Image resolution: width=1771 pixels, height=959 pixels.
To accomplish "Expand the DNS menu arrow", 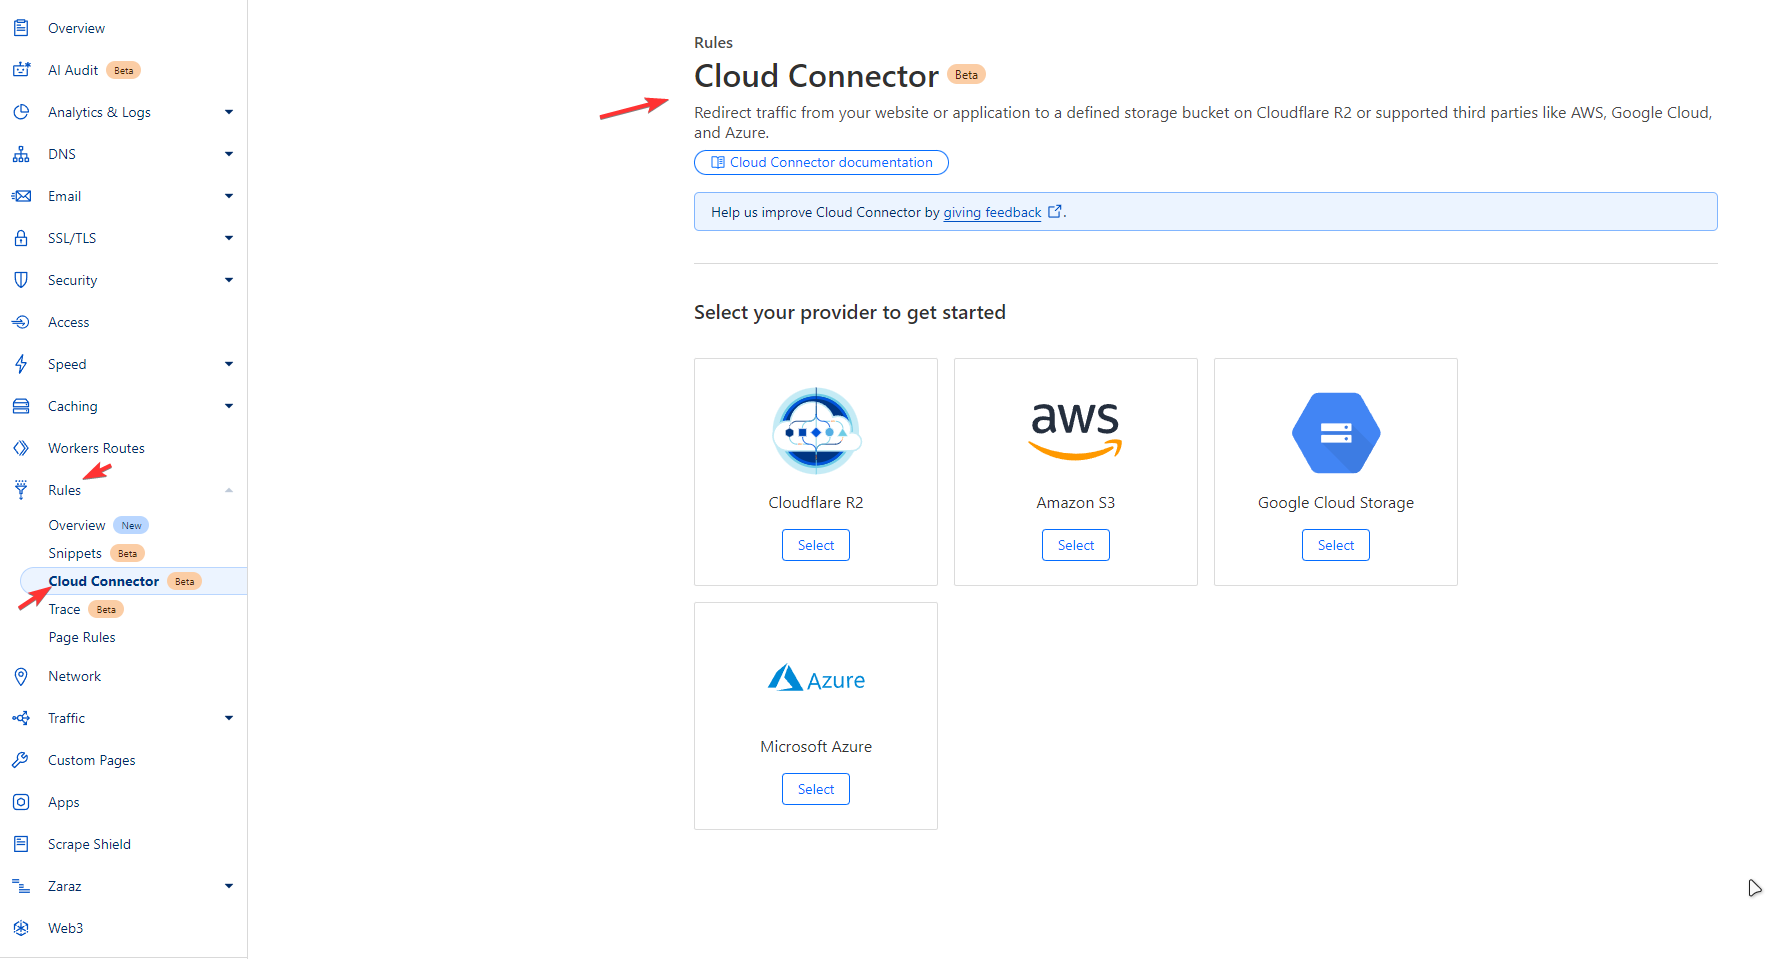I will [229, 154].
